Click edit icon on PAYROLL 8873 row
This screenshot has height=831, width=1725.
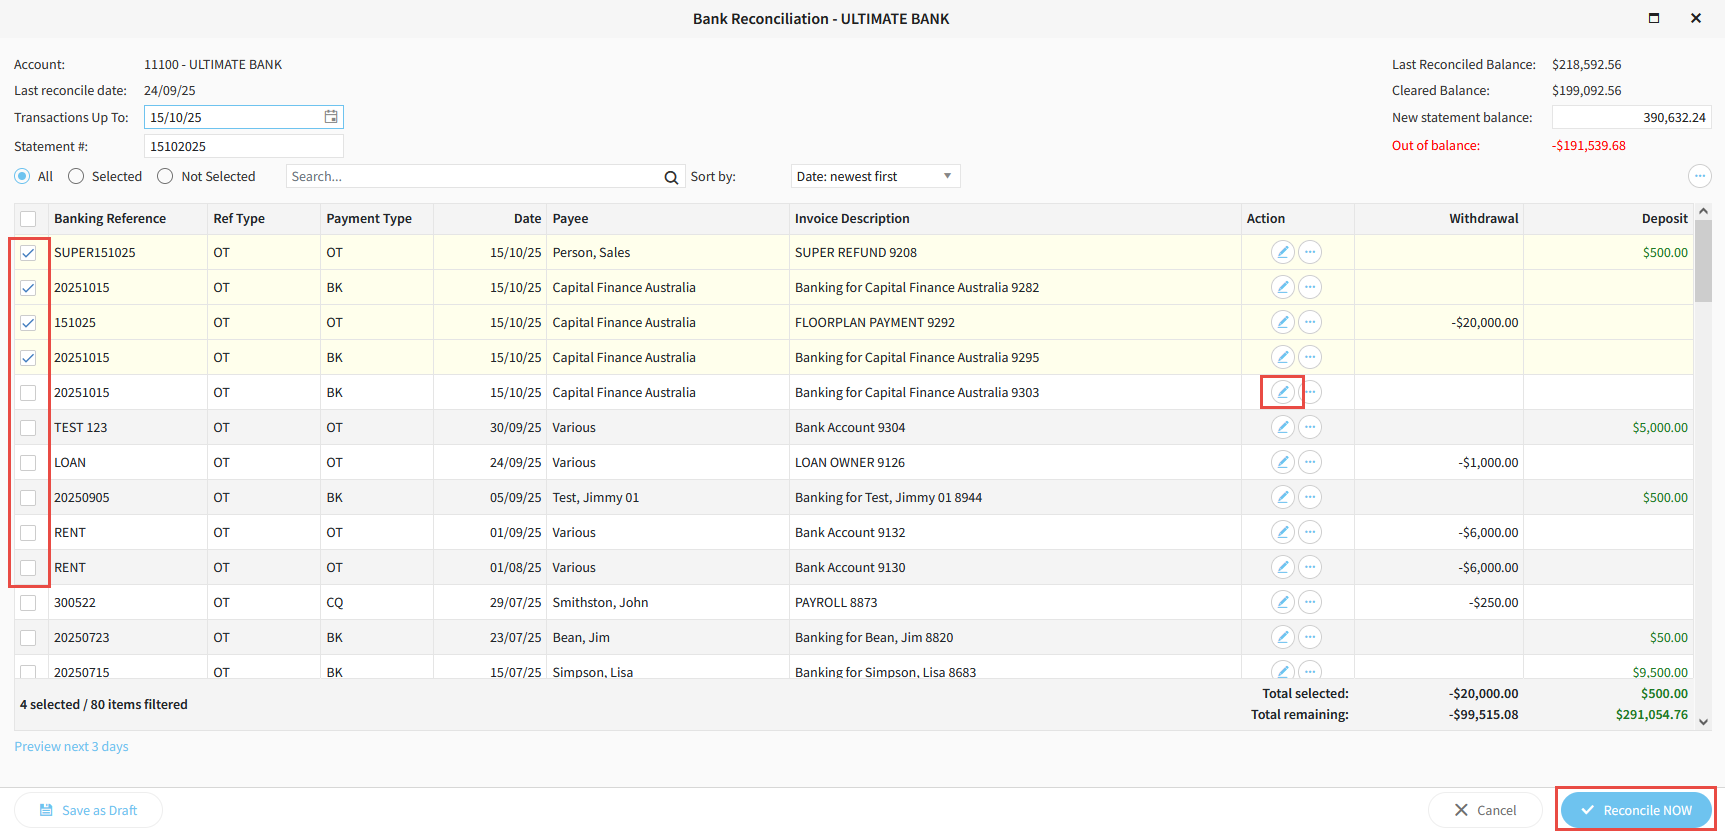pos(1282,602)
